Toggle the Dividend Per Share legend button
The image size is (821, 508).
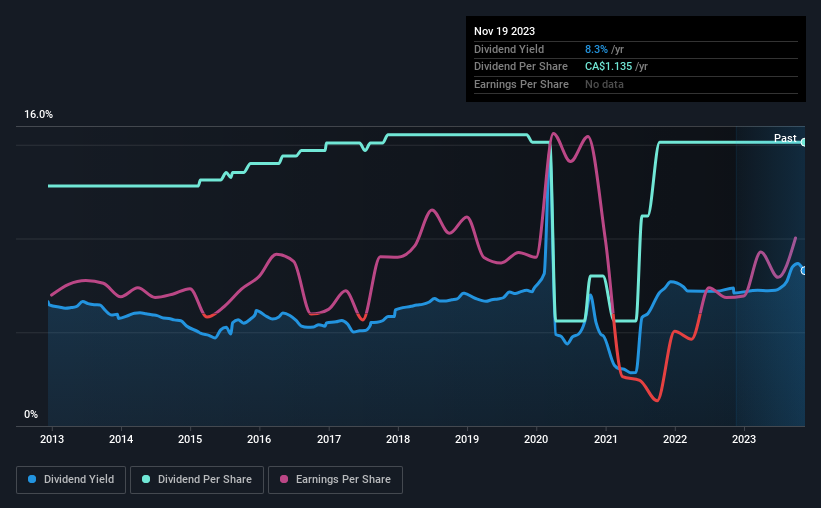pyautogui.click(x=197, y=480)
